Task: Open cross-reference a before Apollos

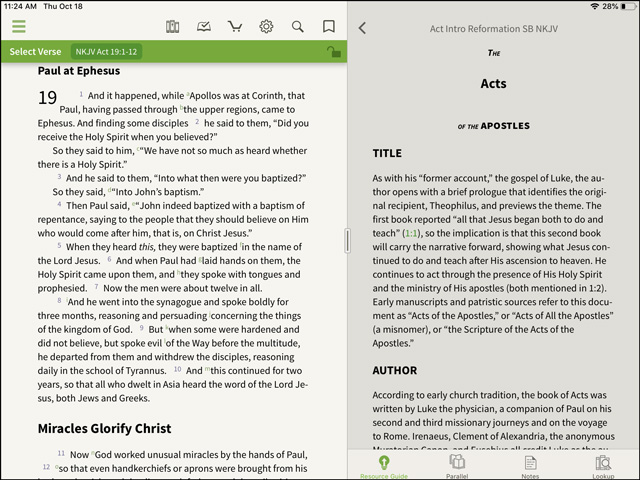Action: pyautogui.click(x=188, y=94)
